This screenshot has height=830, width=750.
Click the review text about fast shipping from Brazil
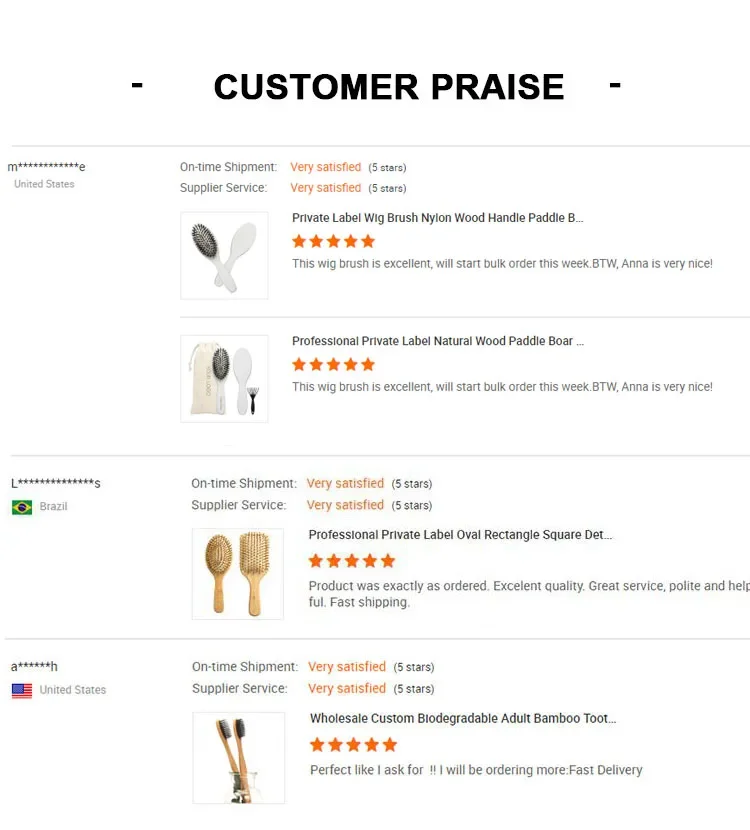[x=529, y=594]
